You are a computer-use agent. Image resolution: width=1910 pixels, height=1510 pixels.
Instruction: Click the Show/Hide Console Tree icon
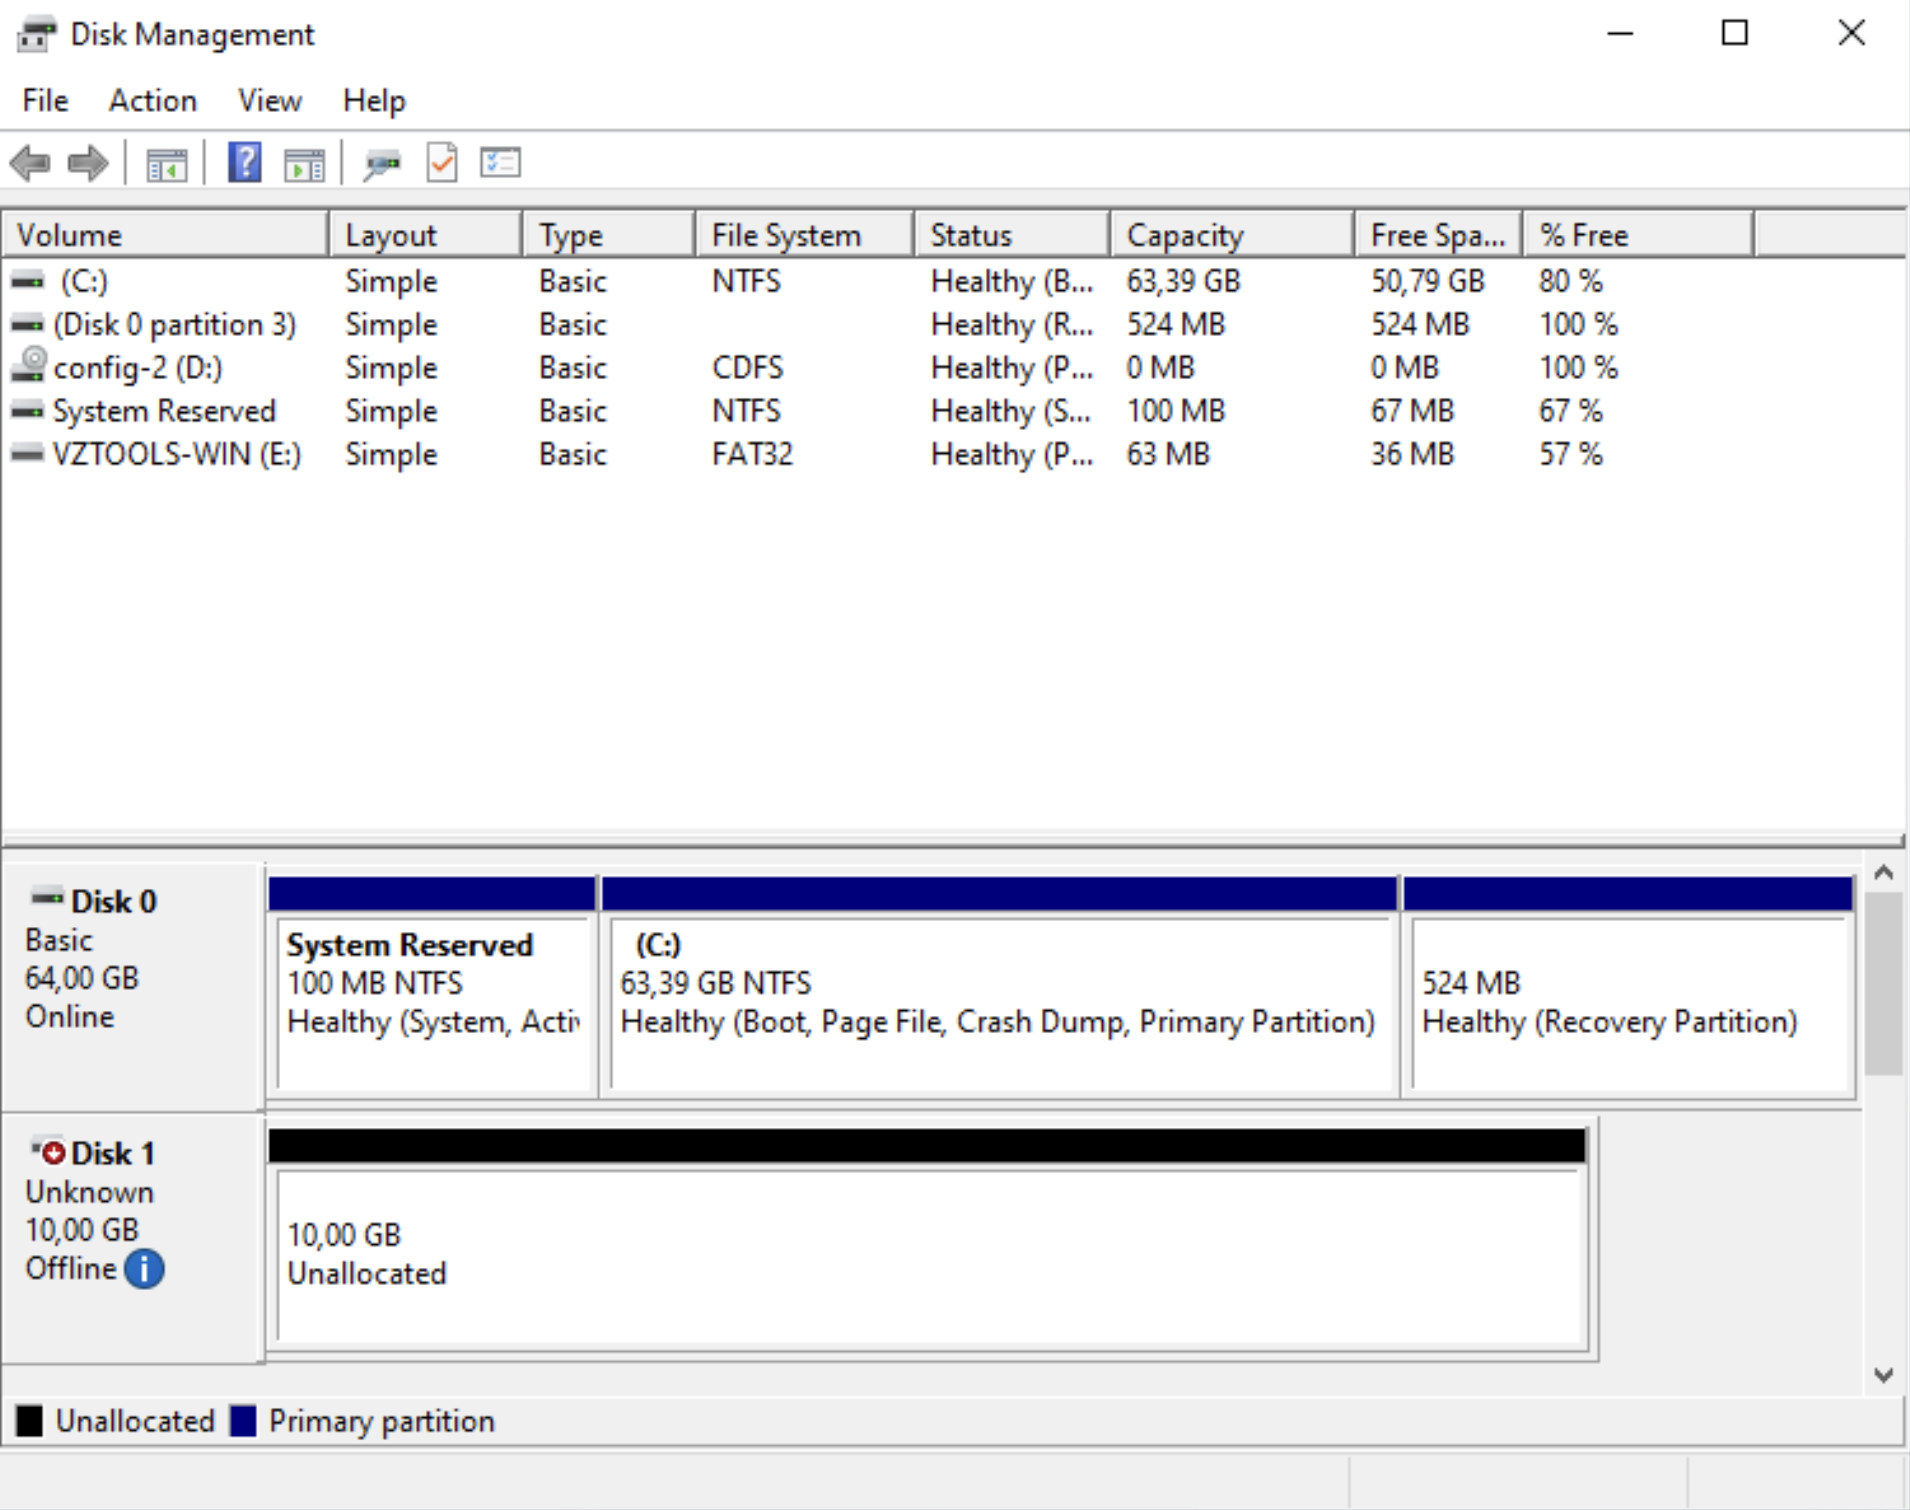[x=166, y=163]
